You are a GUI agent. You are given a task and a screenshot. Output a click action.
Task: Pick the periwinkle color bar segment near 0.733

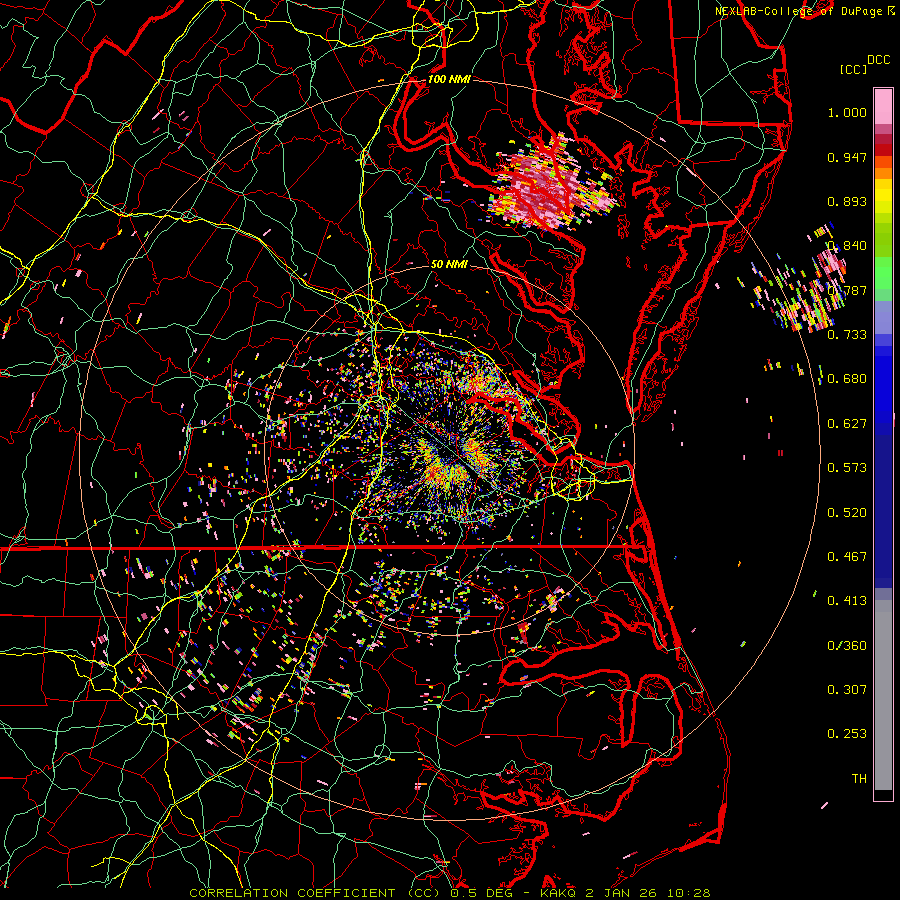click(x=883, y=318)
